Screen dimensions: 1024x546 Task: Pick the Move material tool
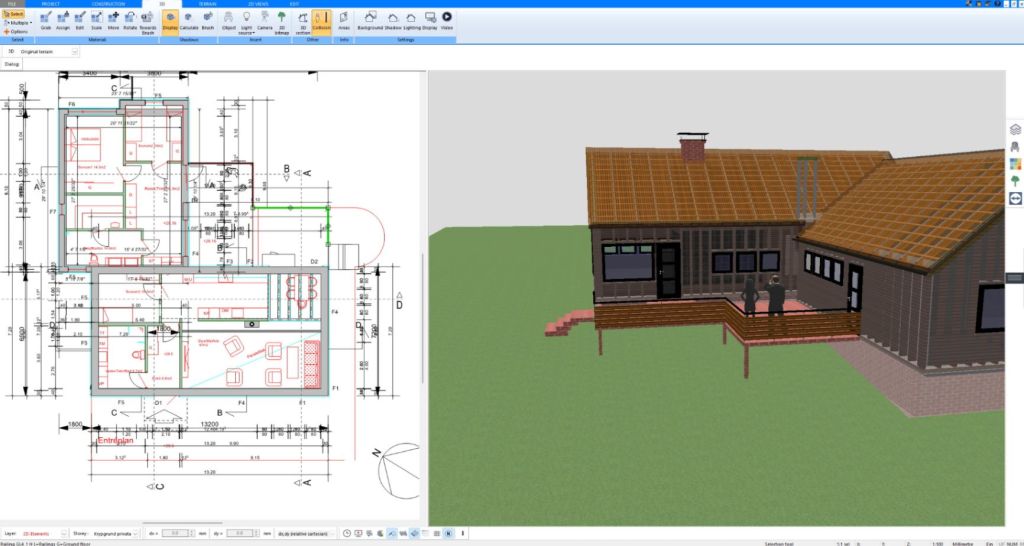114,22
